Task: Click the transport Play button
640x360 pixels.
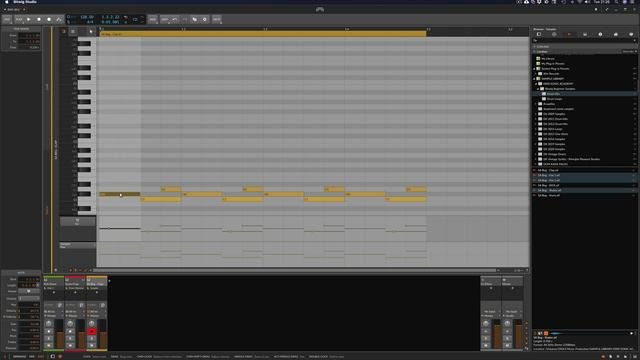Action: [x=29, y=19]
